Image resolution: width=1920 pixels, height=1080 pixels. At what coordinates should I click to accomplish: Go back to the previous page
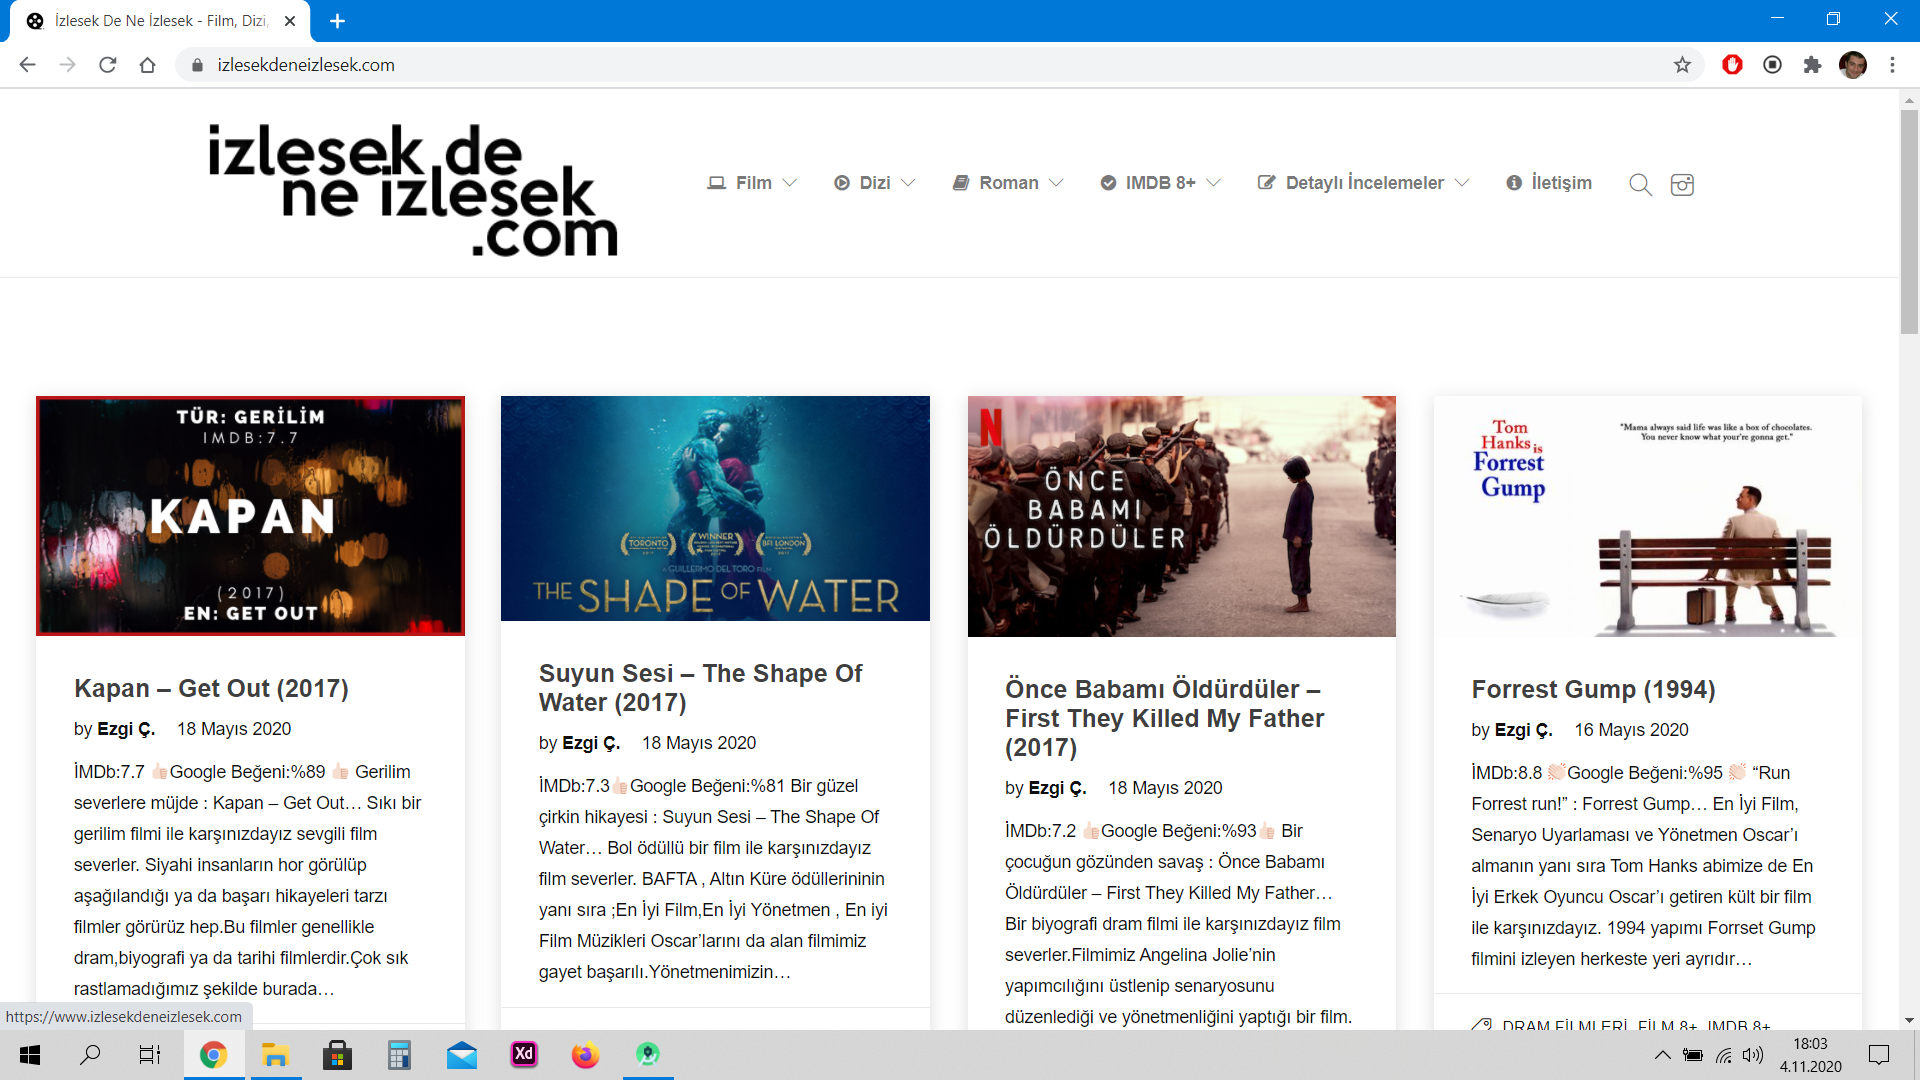28,65
